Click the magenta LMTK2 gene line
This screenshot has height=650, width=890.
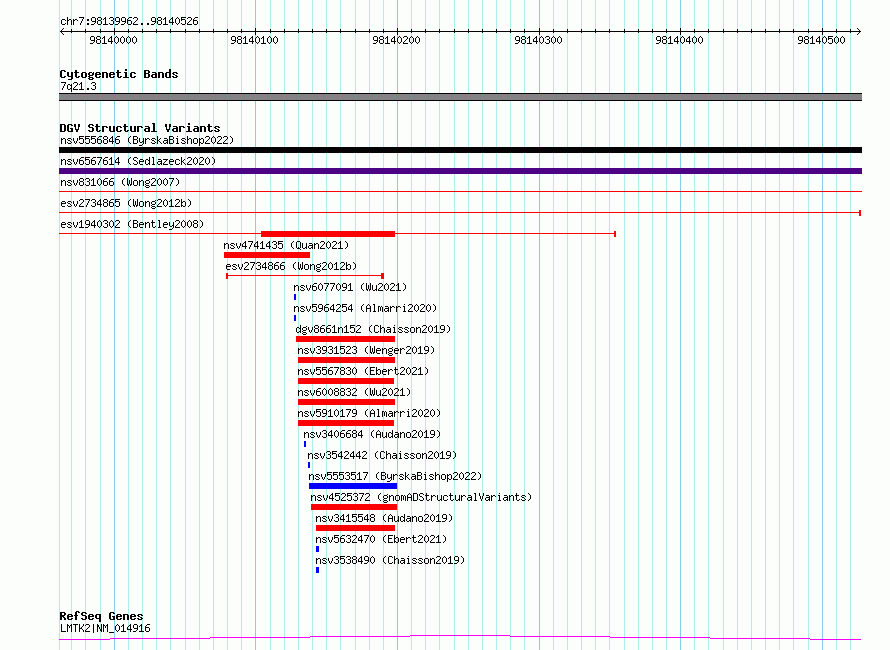460,638
